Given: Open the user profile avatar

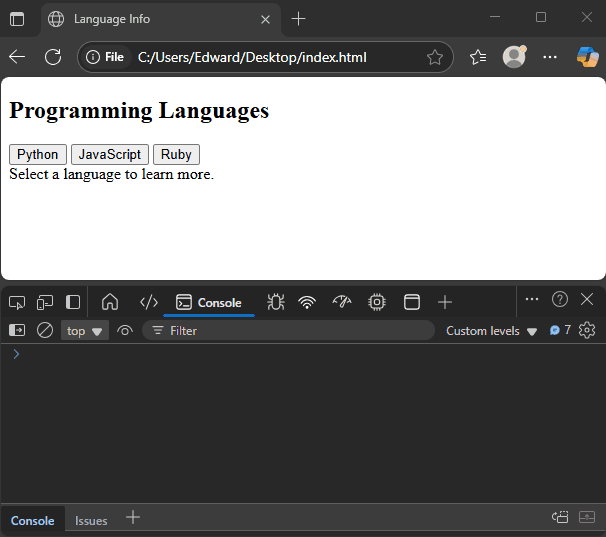Looking at the screenshot, I should tap(514, 56).
